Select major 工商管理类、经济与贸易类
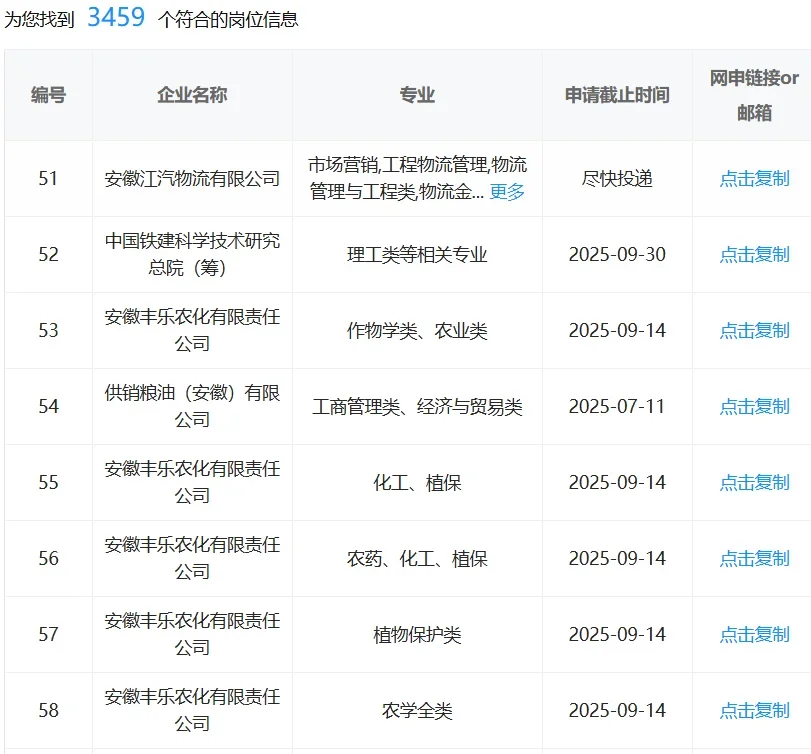Viewport: 811px width, 754px height. 417,406
